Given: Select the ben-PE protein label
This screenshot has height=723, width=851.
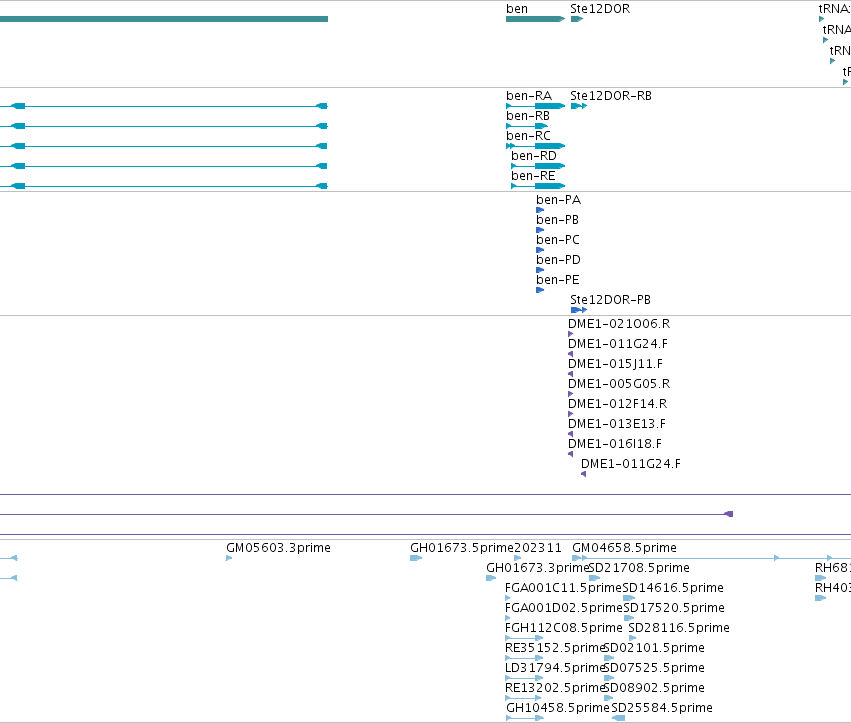Looking at the screenshot, I should [x=558, y=280].
